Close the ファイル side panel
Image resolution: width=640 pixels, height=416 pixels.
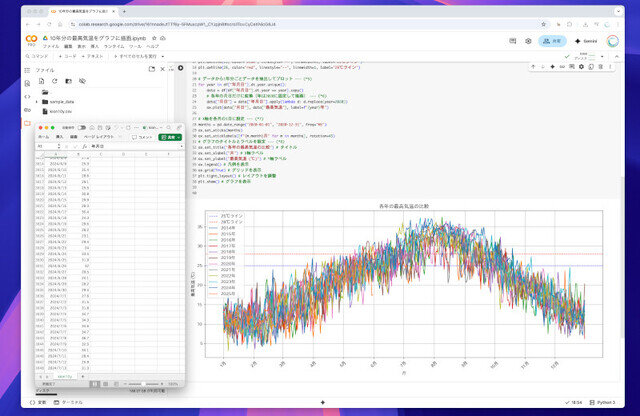[162, 69]
